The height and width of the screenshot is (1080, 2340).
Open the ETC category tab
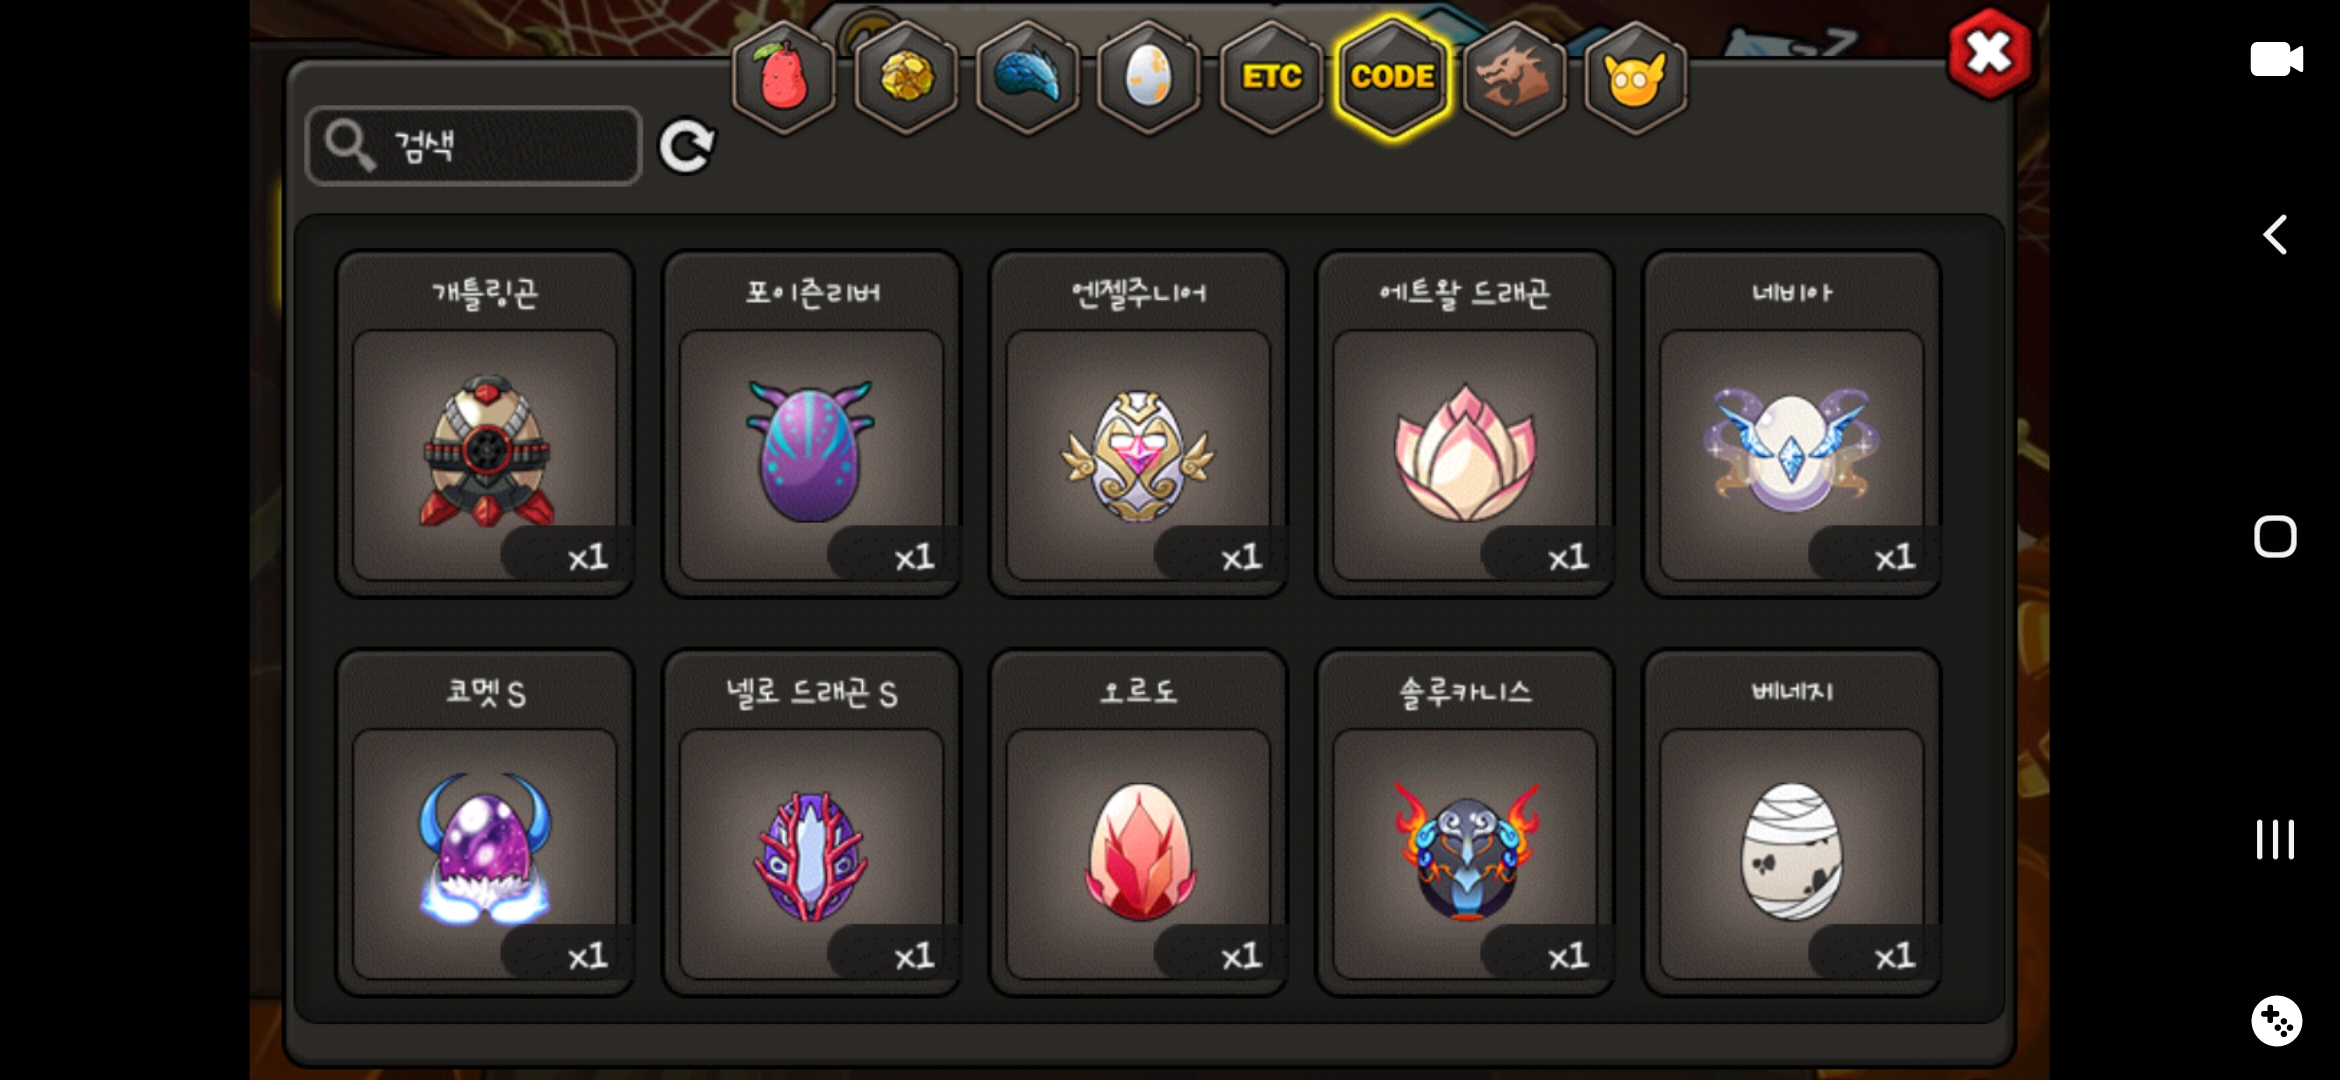click(1271, 77)
